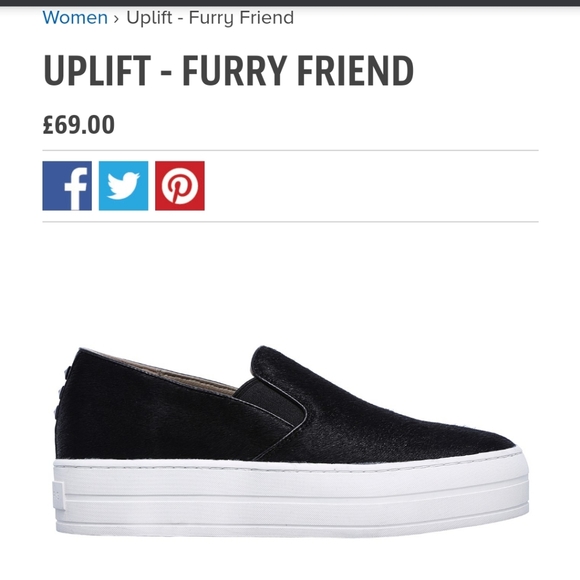Click the heel tab on the sole
The height and width of the screenshot is (580, 580).
pos(58,496)
